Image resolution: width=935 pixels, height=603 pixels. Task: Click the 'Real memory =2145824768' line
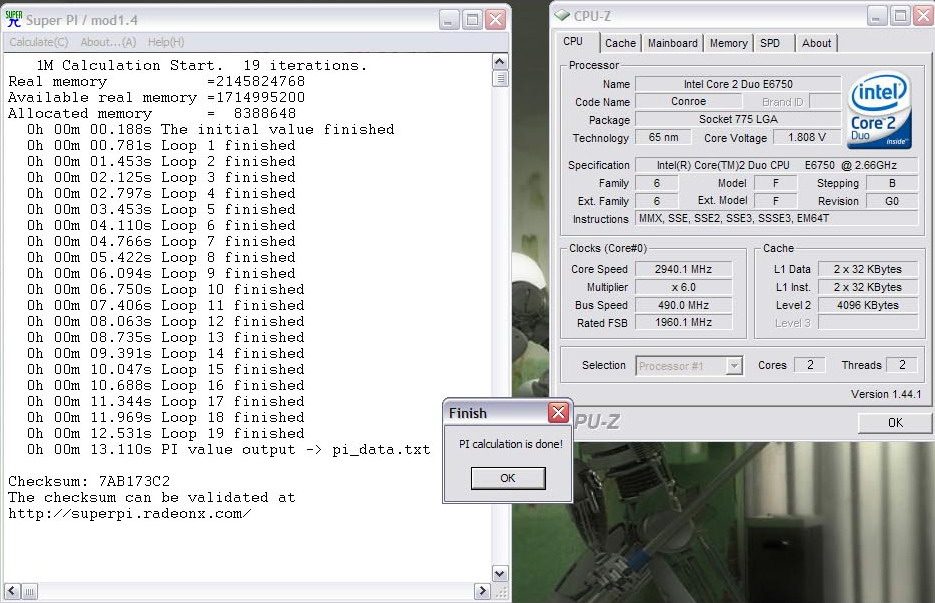point(156,82)
